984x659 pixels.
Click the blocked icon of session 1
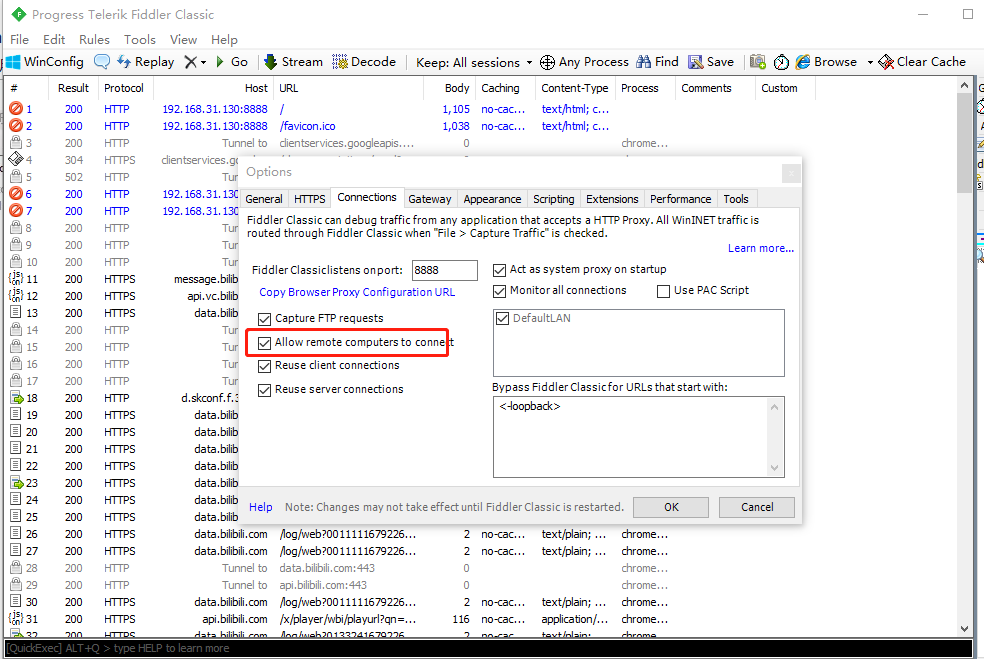[x=16, y=109]
